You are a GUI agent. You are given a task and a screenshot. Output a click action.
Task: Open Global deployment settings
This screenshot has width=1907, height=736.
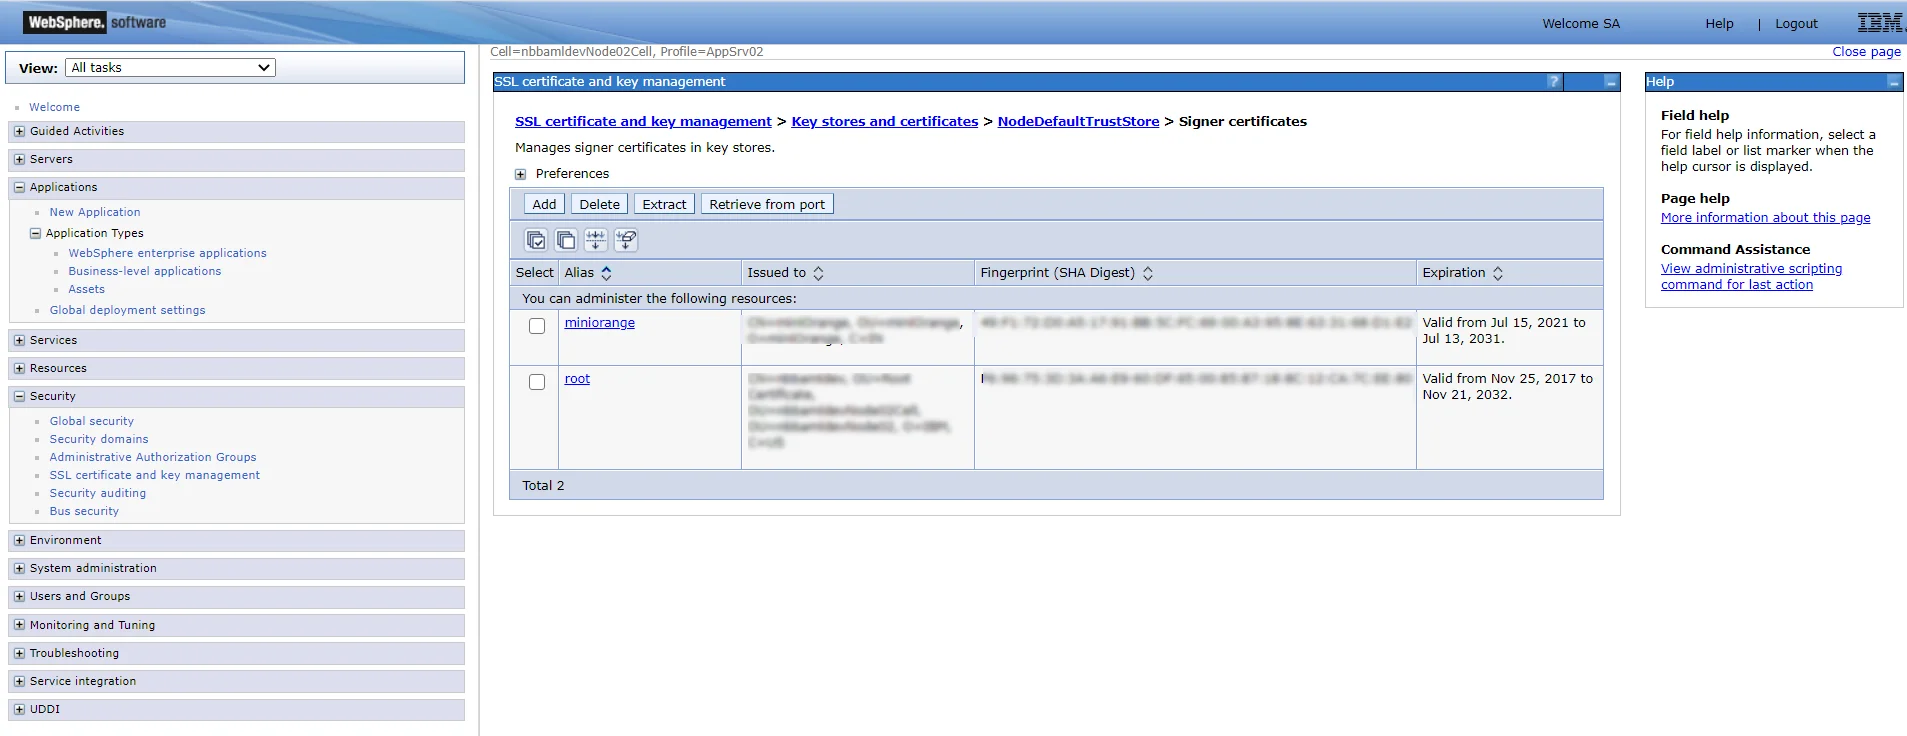(x=127, y=310)
